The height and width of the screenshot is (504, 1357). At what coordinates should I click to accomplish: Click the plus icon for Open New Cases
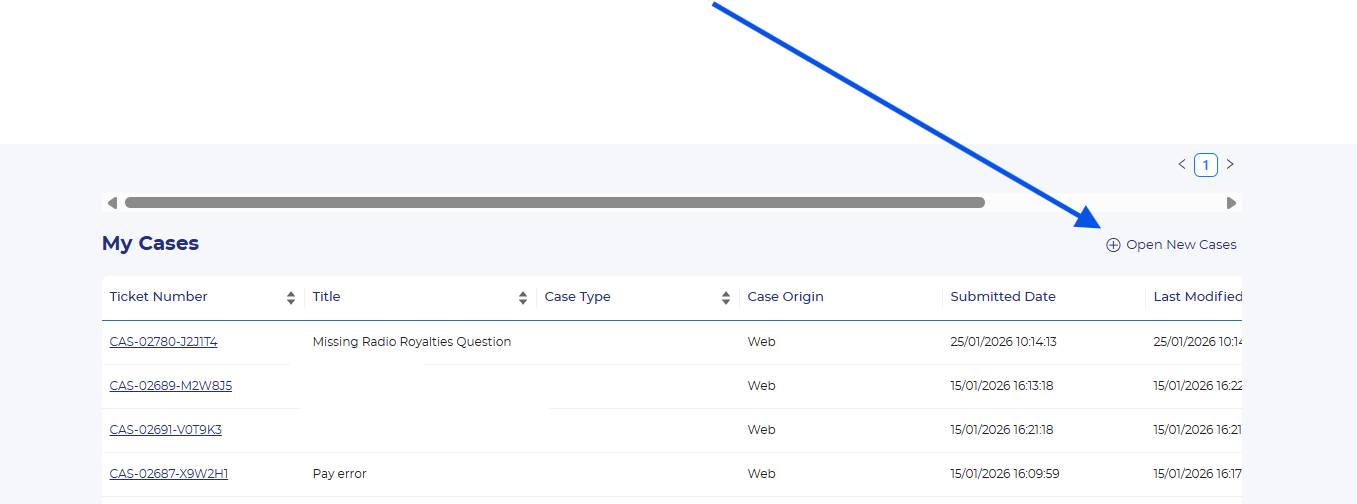click(1113, 245)
